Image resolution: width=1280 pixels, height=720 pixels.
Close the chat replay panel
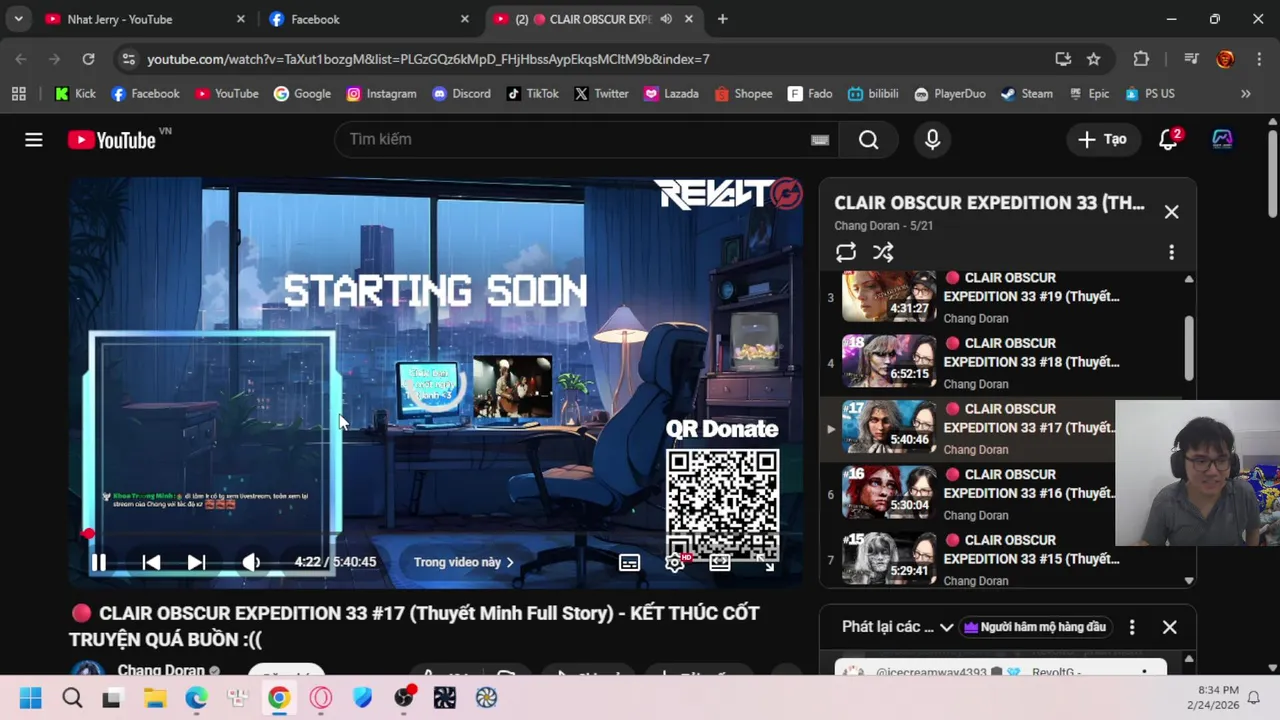coord(1169,627)
